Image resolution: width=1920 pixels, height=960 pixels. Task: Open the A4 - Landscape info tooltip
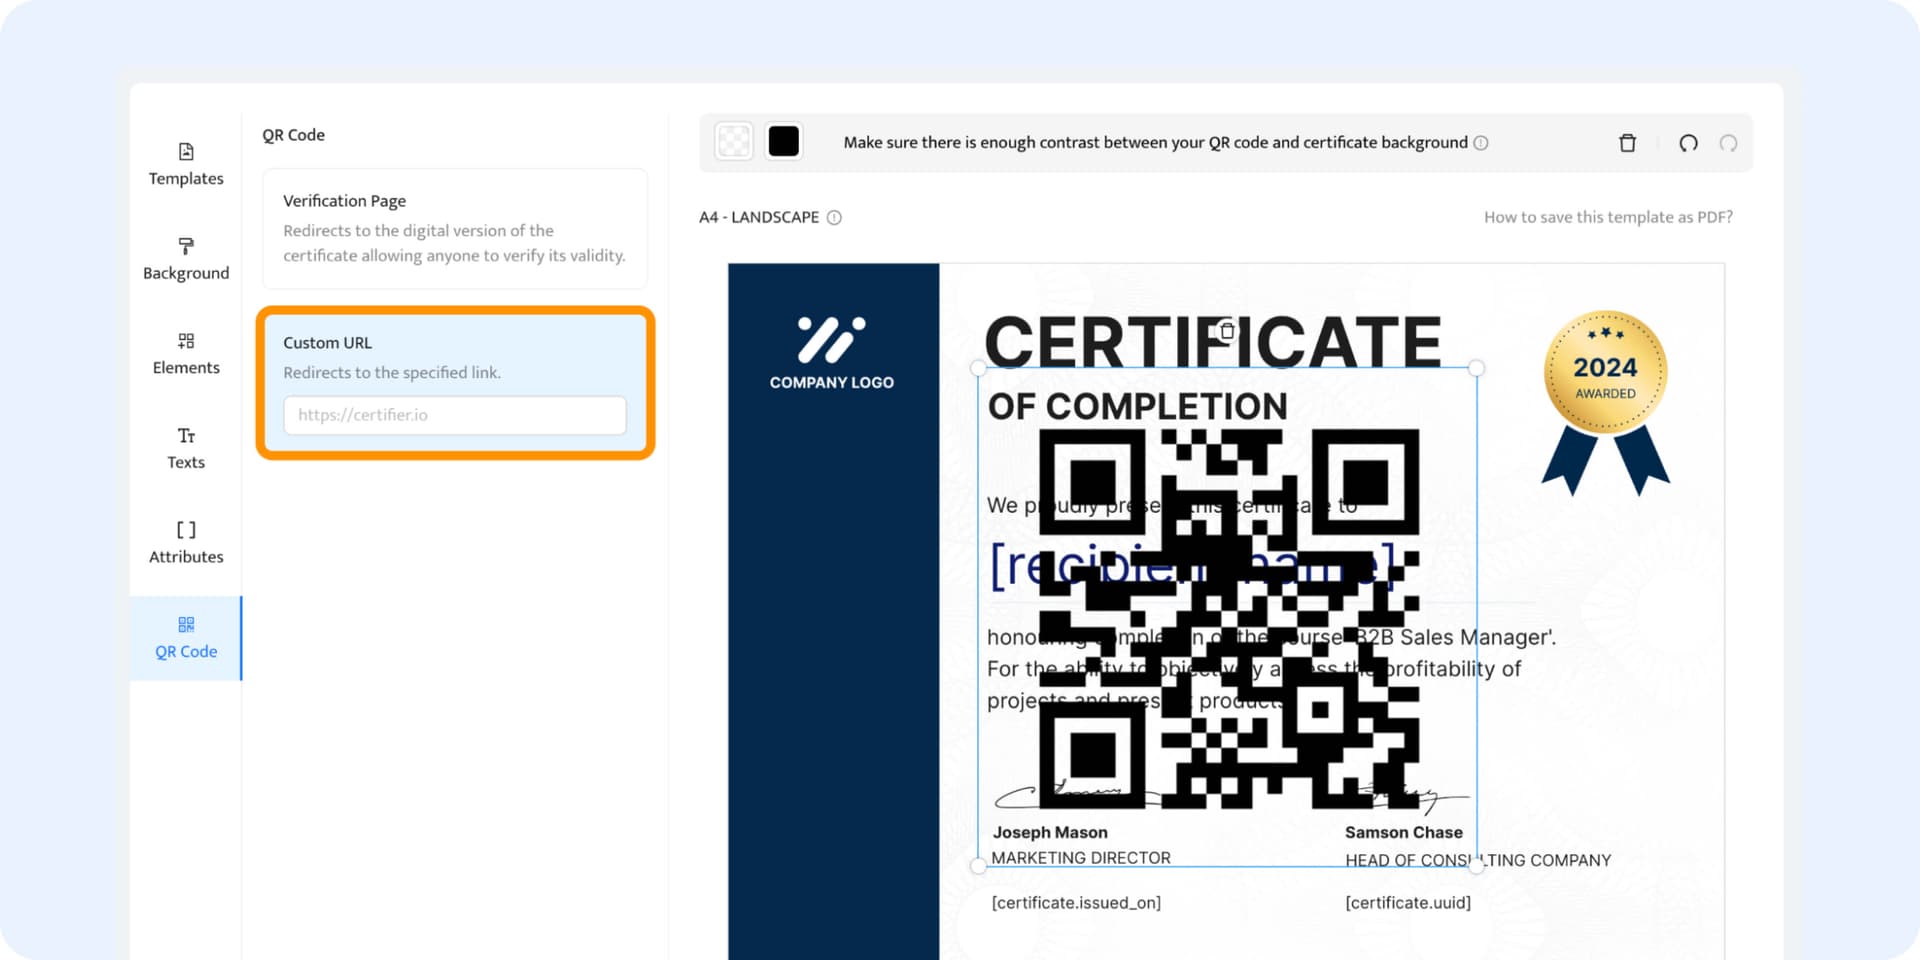coord(836,217)
